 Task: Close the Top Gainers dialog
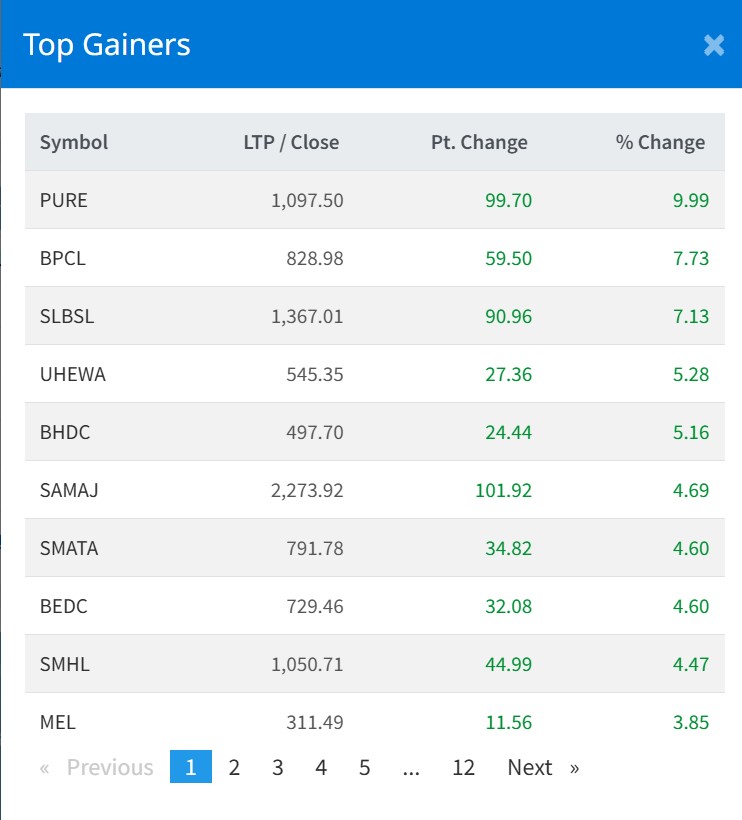pyautogui.click(x=713, y=45)
